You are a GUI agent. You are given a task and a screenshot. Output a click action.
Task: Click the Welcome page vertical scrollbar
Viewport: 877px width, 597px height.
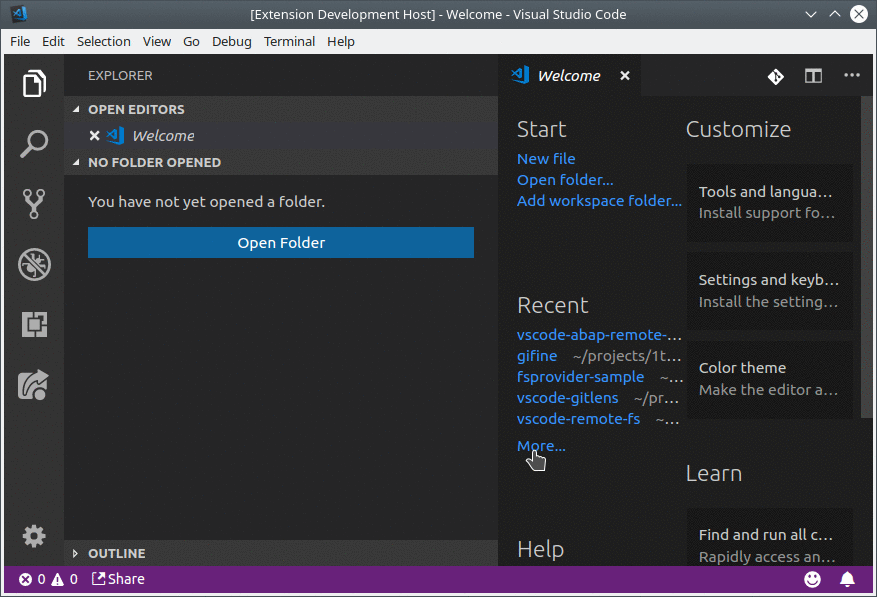[866, 257]
